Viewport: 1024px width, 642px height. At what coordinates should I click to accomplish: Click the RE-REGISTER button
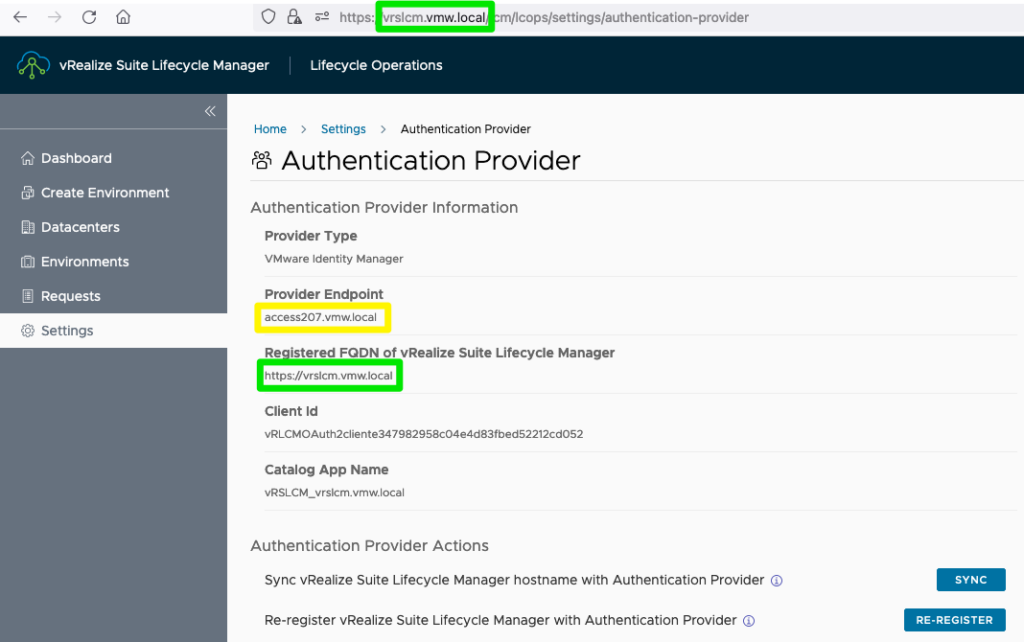coord(955,620)
